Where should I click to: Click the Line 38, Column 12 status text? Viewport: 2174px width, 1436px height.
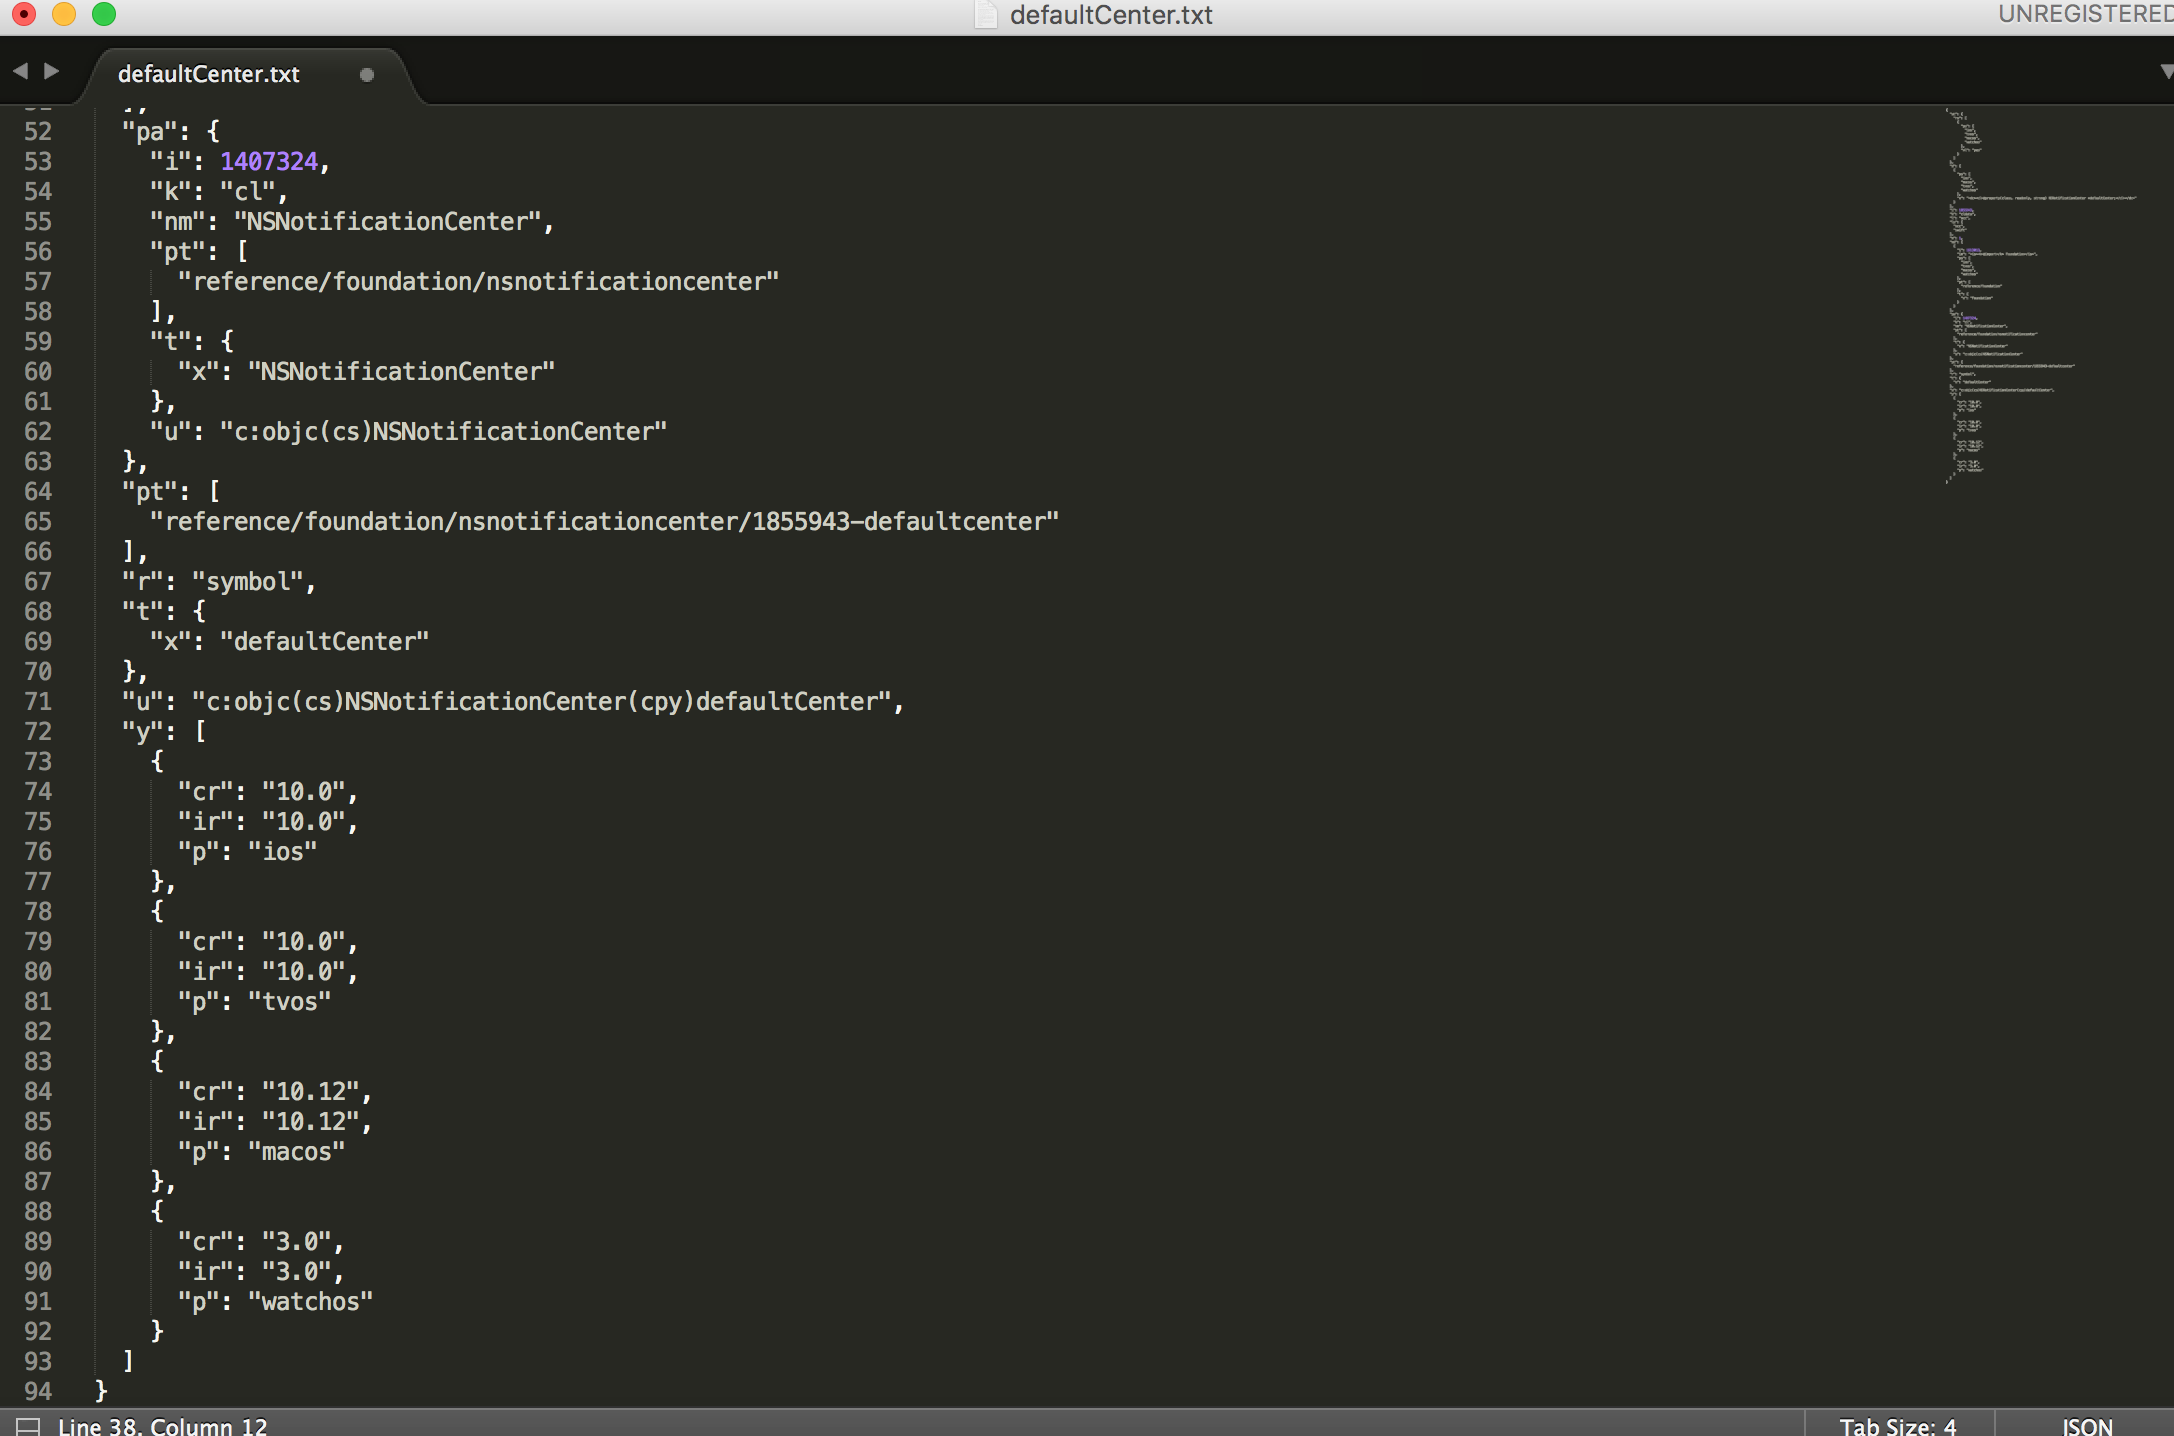(162, 1425)
